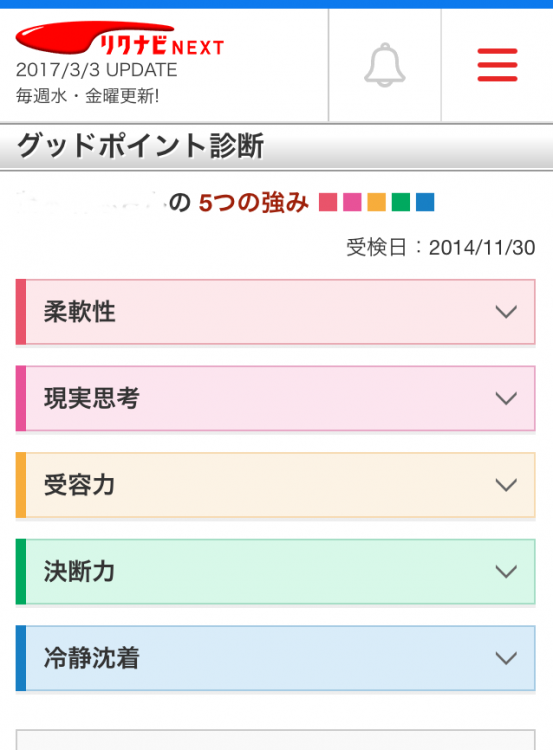
Task: Click the グッドポイント診断 heading bar
Action: (276, 146)
